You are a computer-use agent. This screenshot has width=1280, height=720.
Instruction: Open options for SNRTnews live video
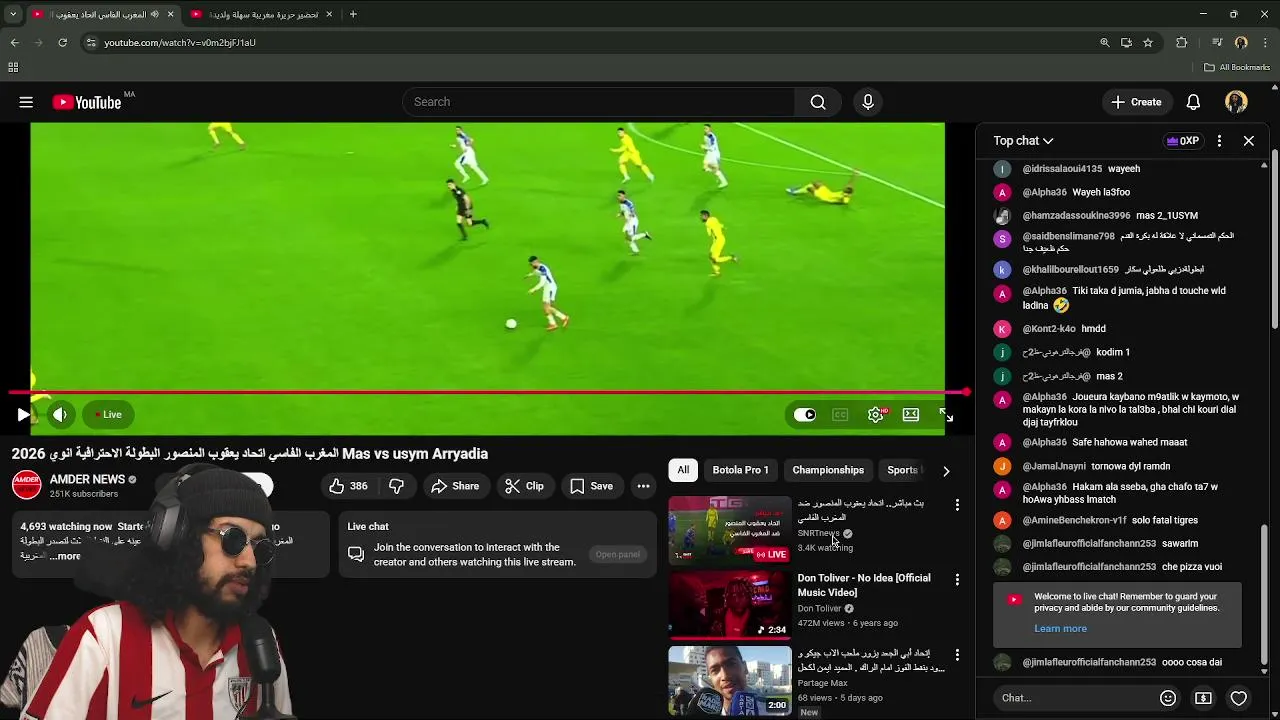(x=957, y=505)
